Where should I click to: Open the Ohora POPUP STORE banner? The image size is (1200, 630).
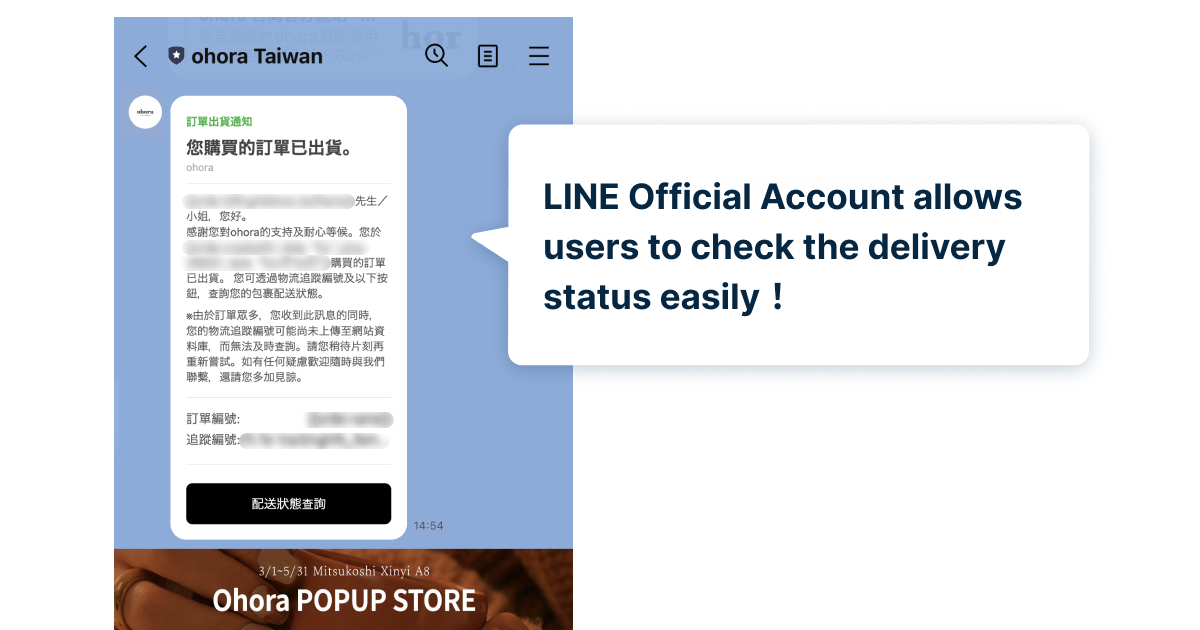pyautogui.click(x=343, y=589)
